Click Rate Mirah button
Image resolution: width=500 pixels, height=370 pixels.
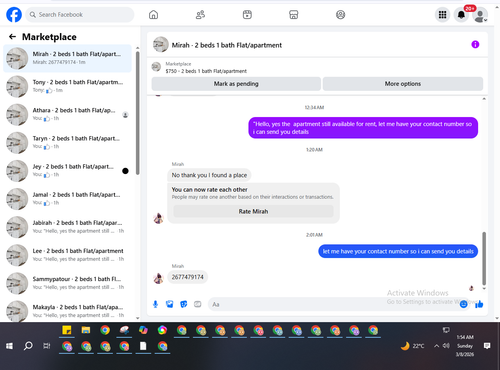pos(253,211)
